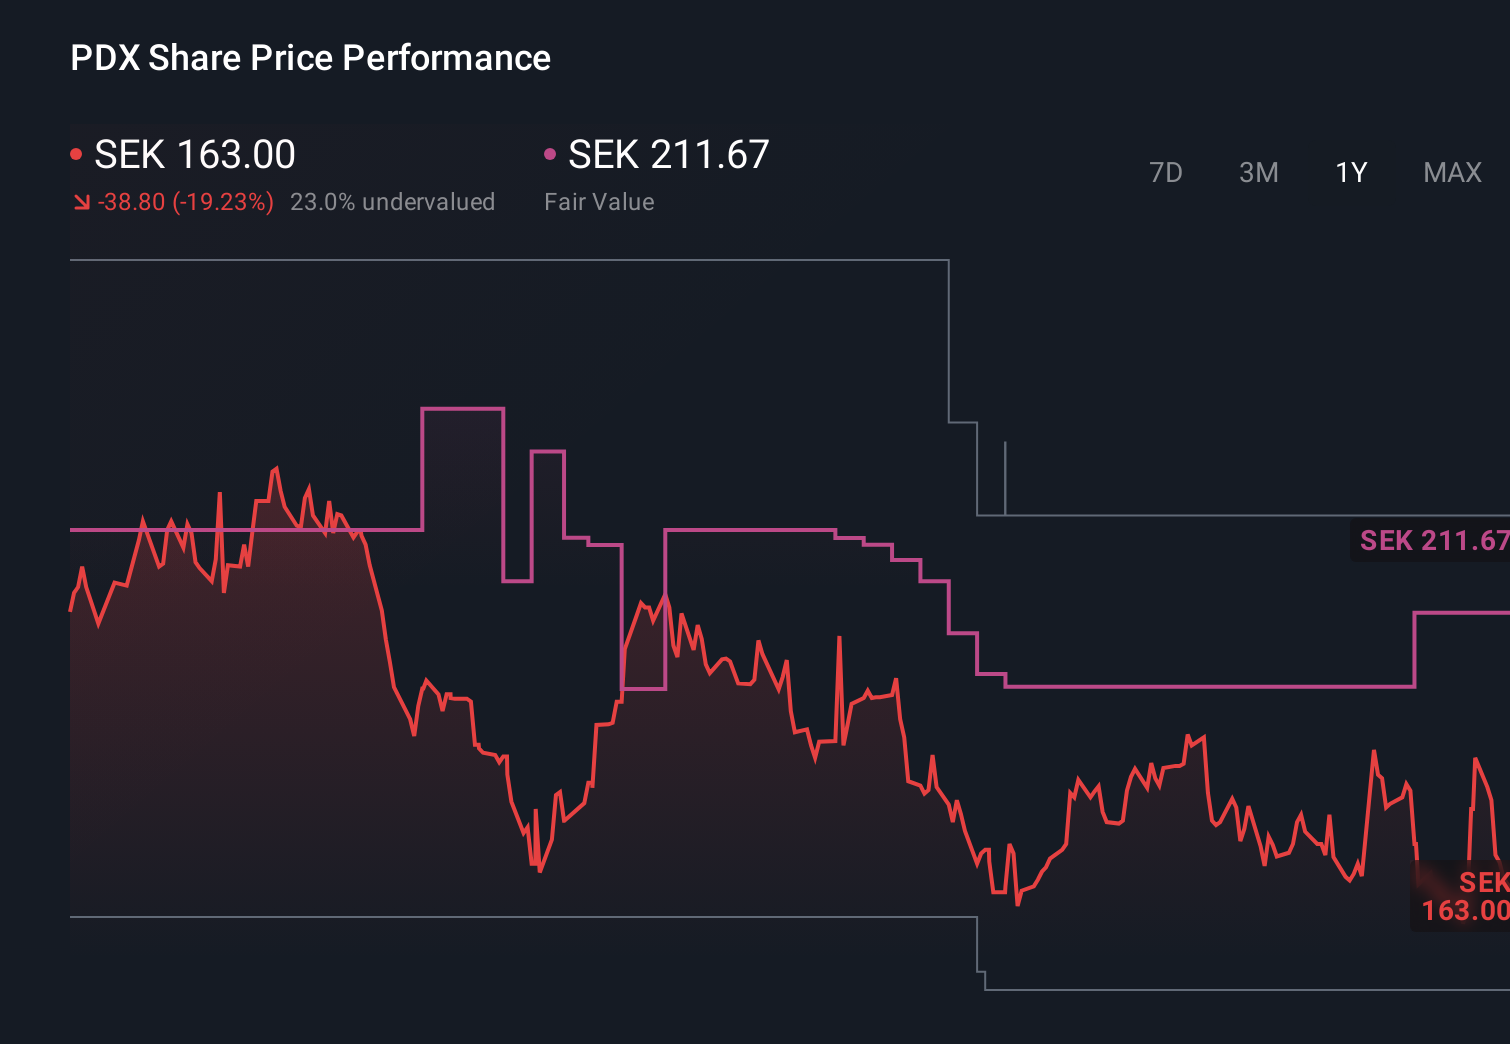Screen dimensions: 1510x1044
Task: Toggle the SEK 211.67 fair value series
Action: [667, 155]
